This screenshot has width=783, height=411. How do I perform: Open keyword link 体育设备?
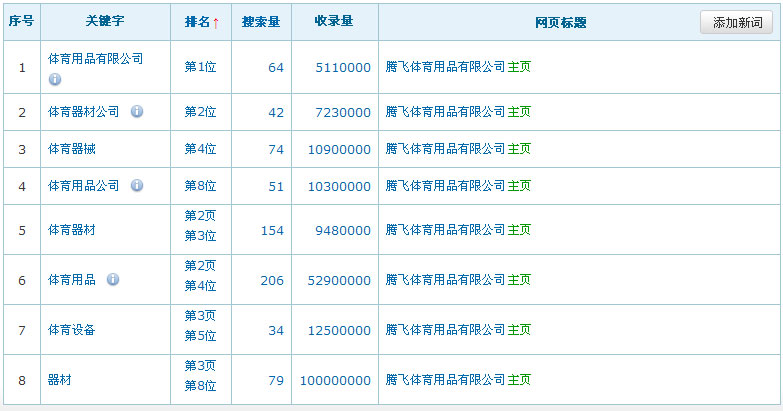point(72,329)
